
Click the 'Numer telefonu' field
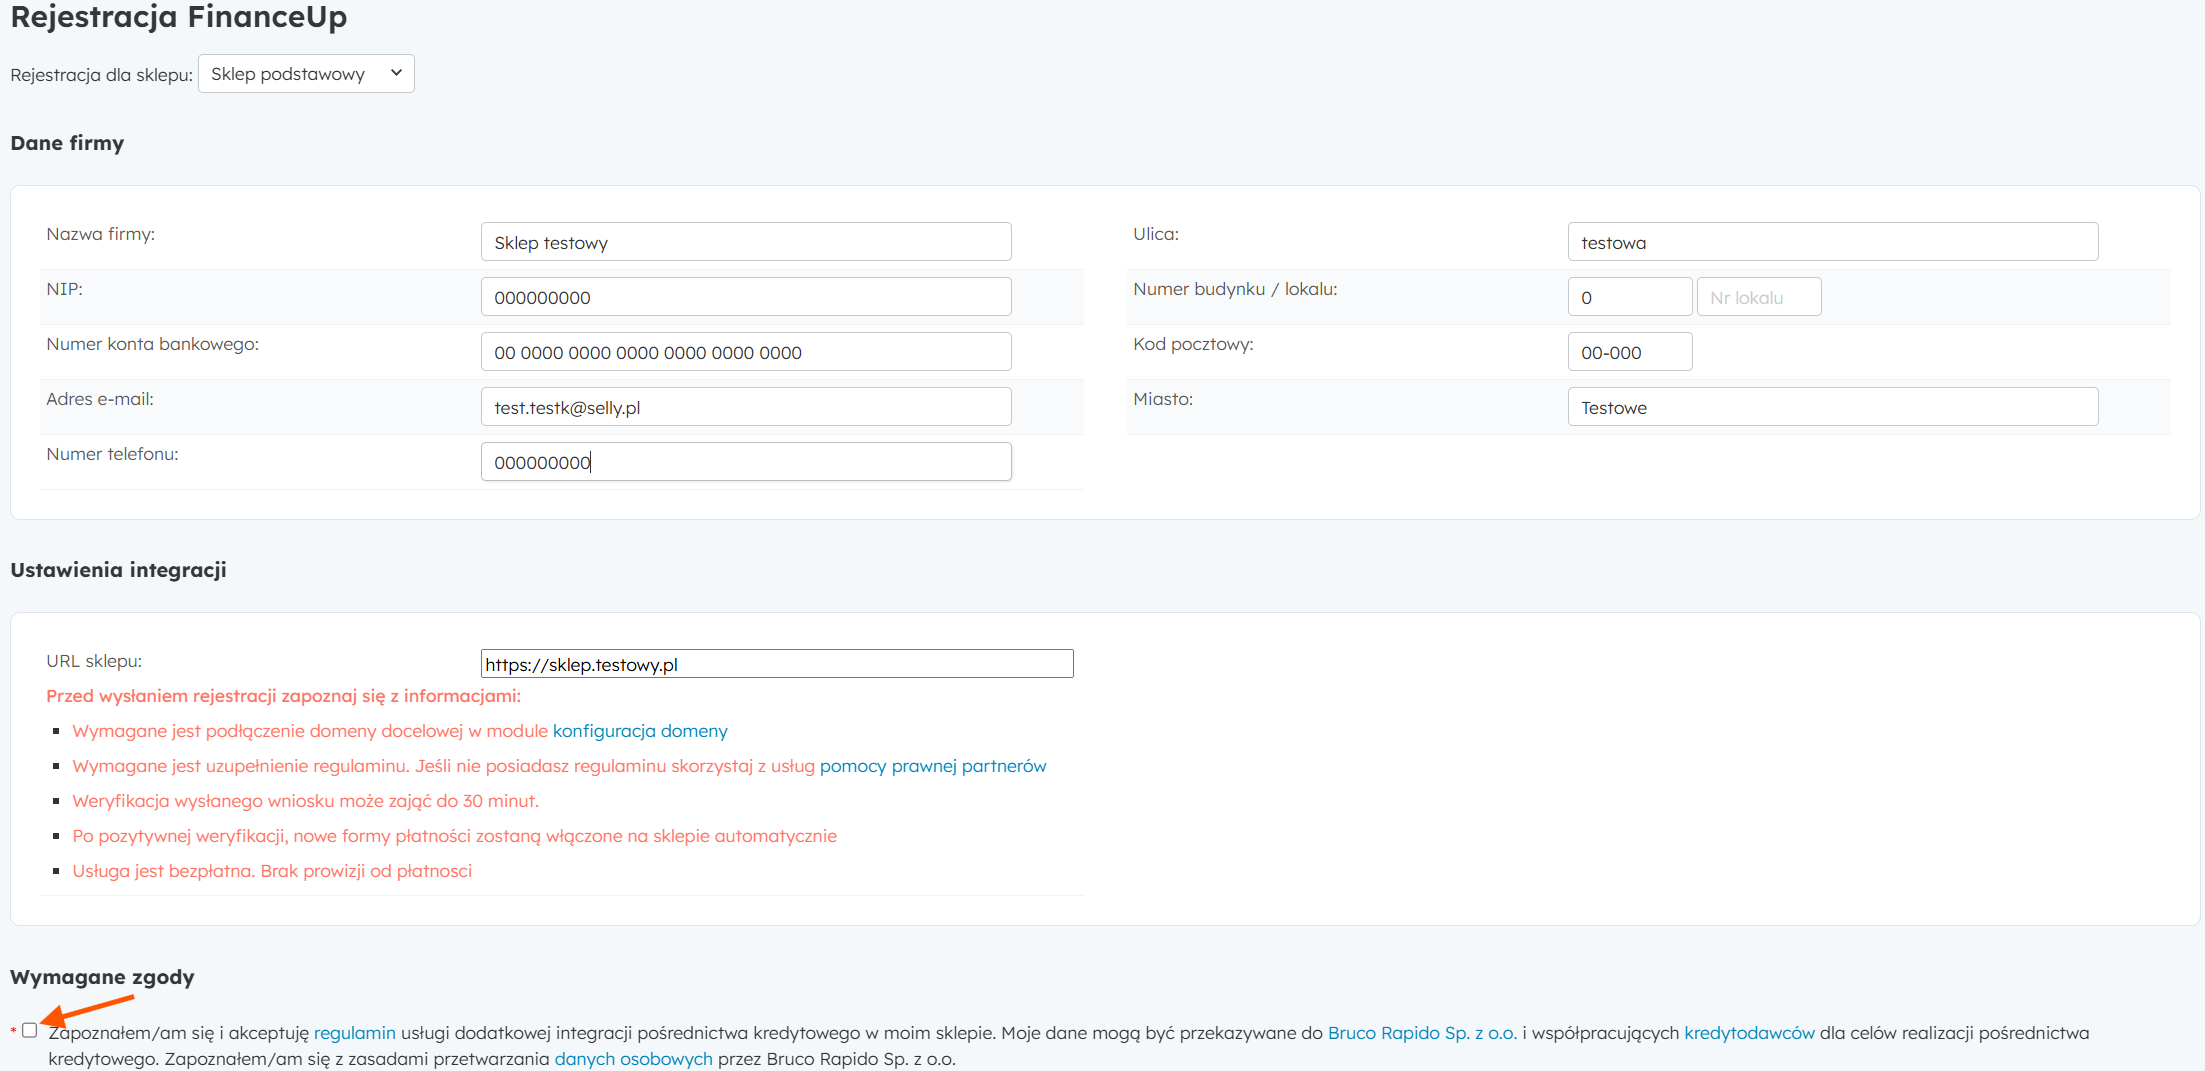(x=745, y=462)
